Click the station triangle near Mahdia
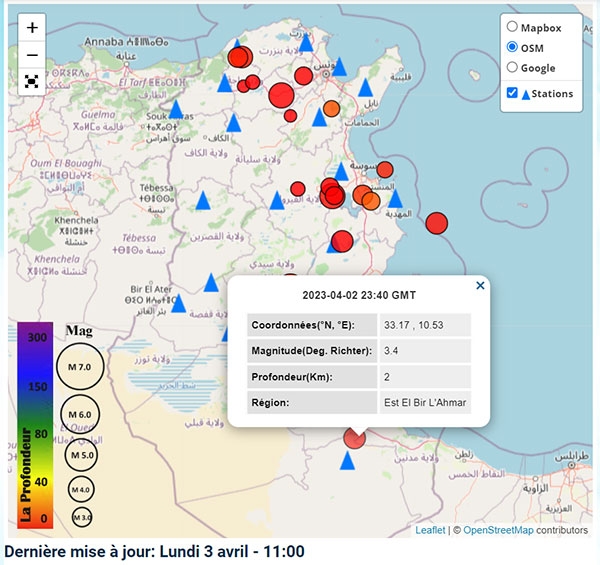This screenshot has height=565, width=600. click(395, 199)
